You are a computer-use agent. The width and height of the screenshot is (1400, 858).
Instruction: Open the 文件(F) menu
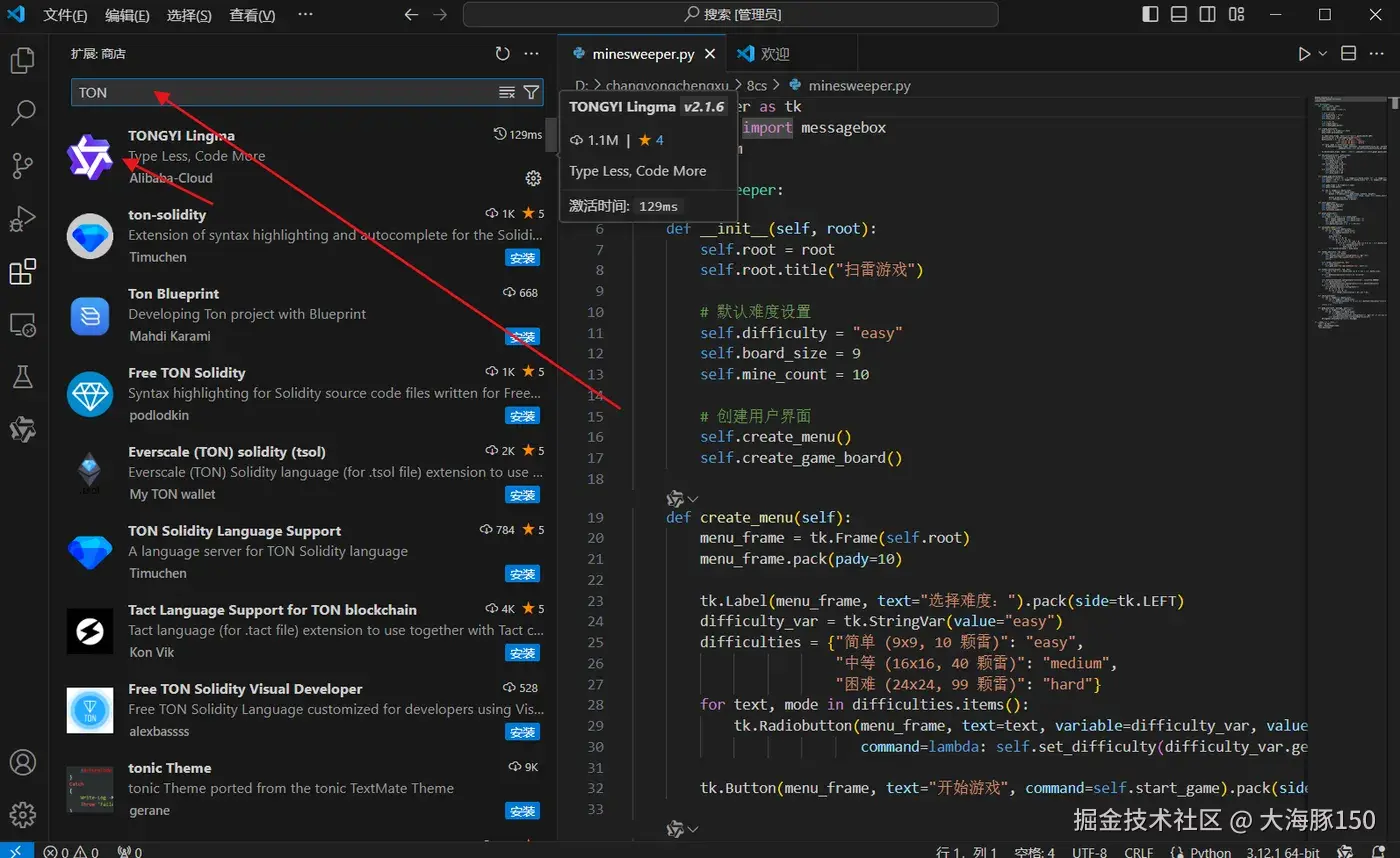point(66,15)
